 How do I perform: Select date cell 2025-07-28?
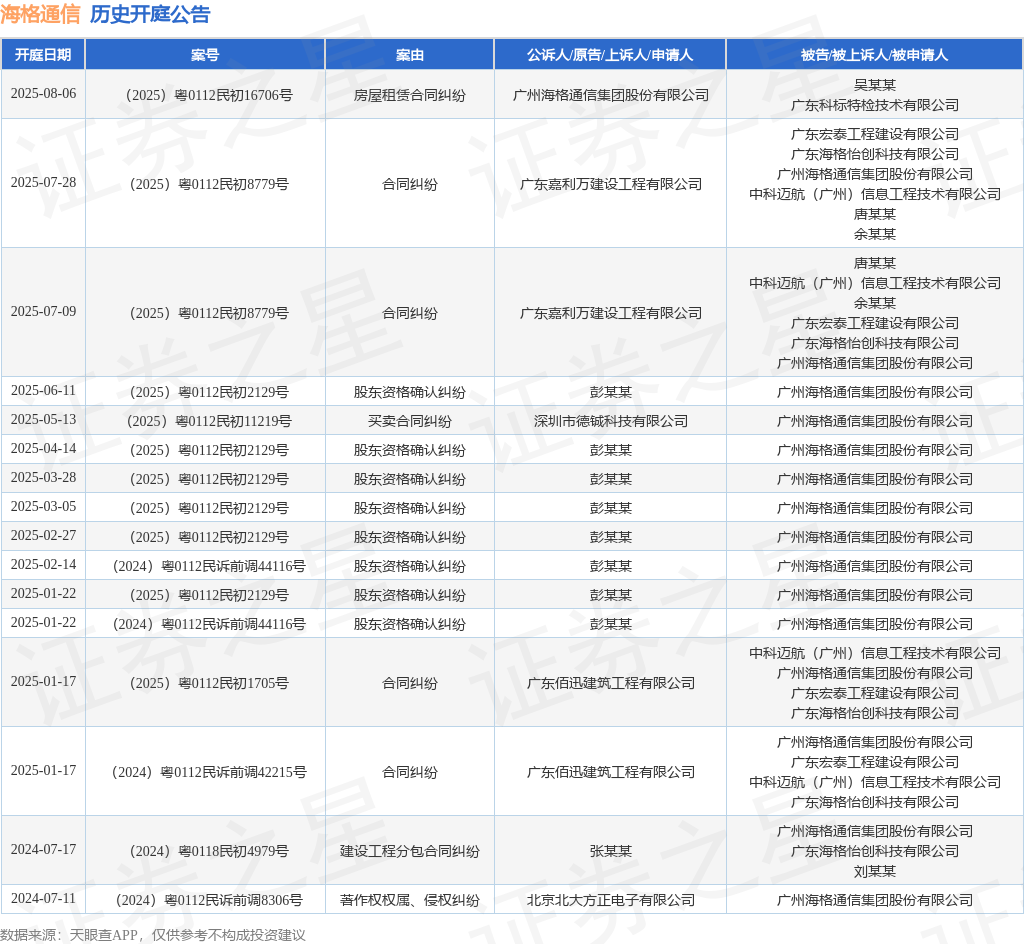tap(43, 182)
